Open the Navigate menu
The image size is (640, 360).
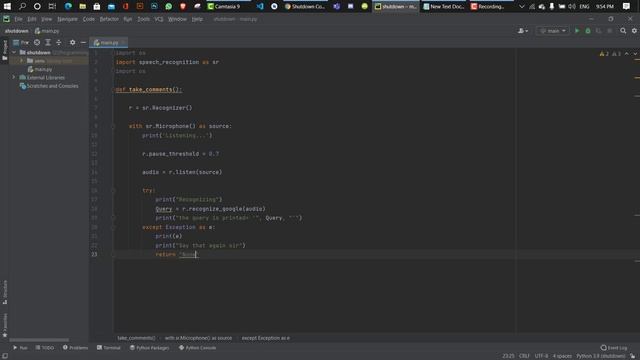67,19
